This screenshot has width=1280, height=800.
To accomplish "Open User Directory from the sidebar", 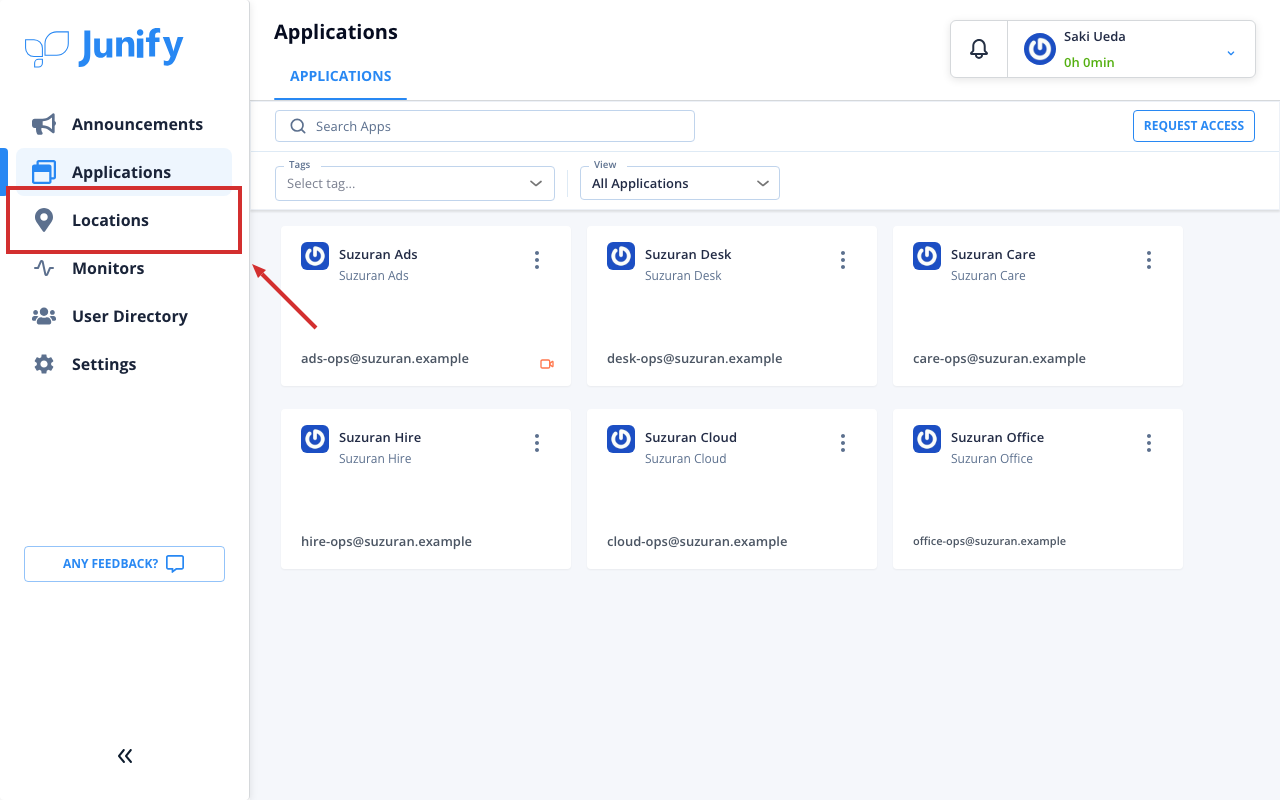I will click(x=124, y=316).
